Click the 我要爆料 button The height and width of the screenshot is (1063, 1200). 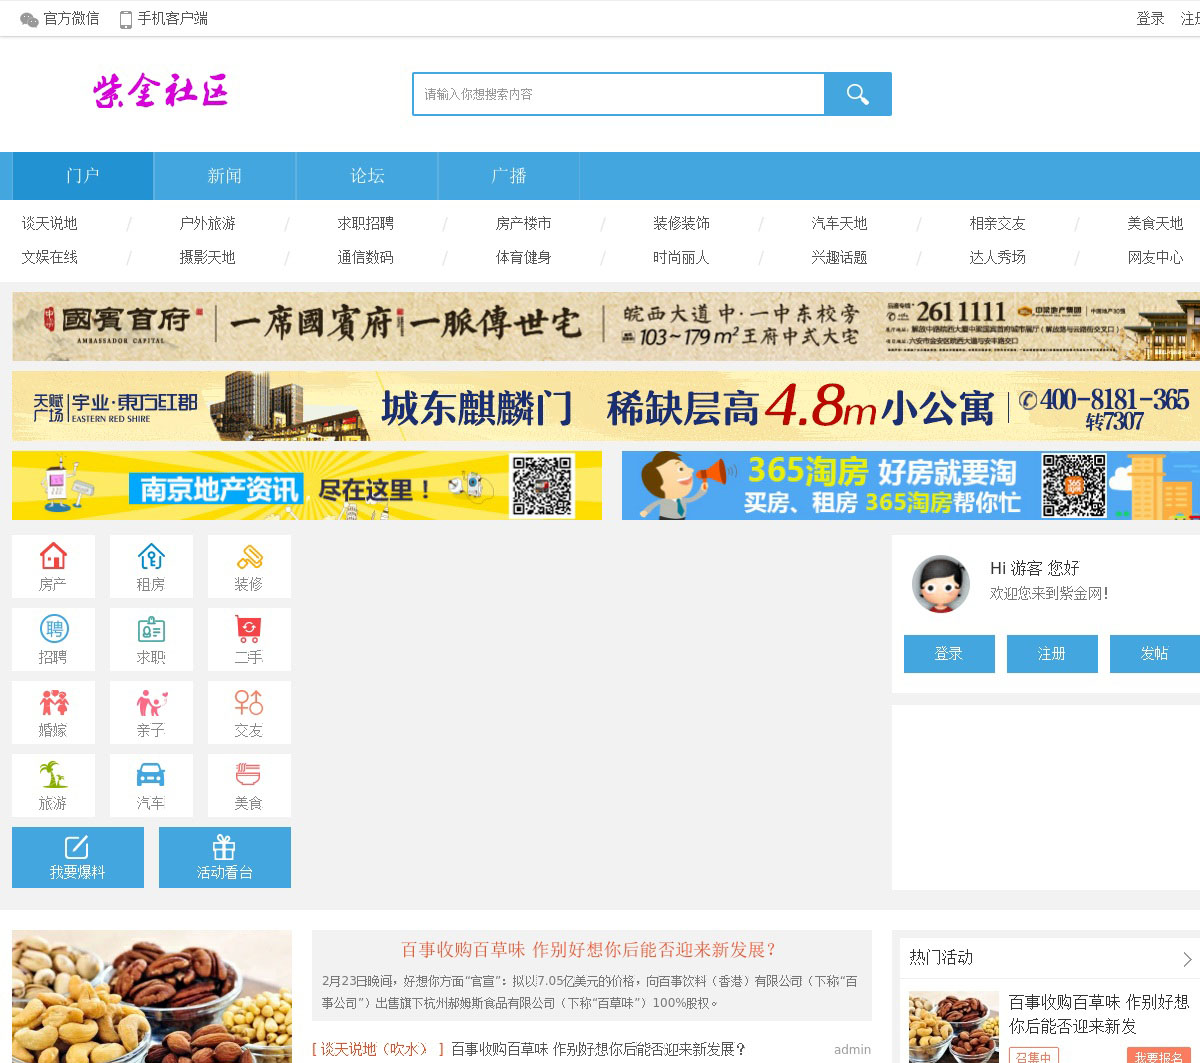(78, 857)
